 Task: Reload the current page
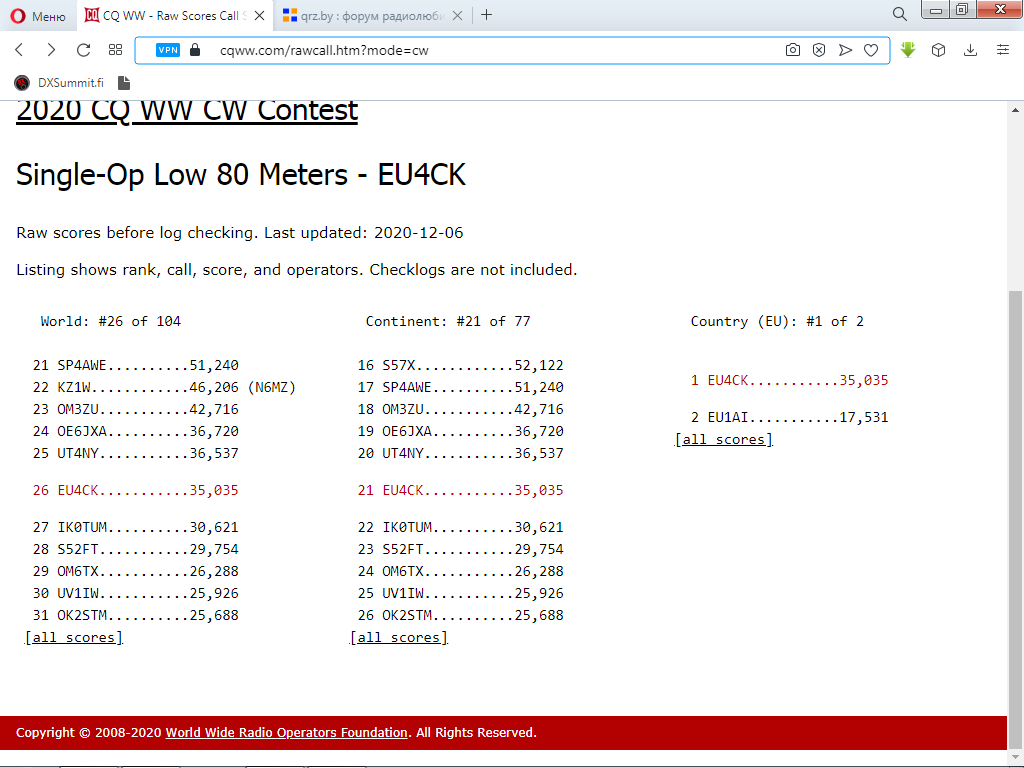(x=84, y=50)
